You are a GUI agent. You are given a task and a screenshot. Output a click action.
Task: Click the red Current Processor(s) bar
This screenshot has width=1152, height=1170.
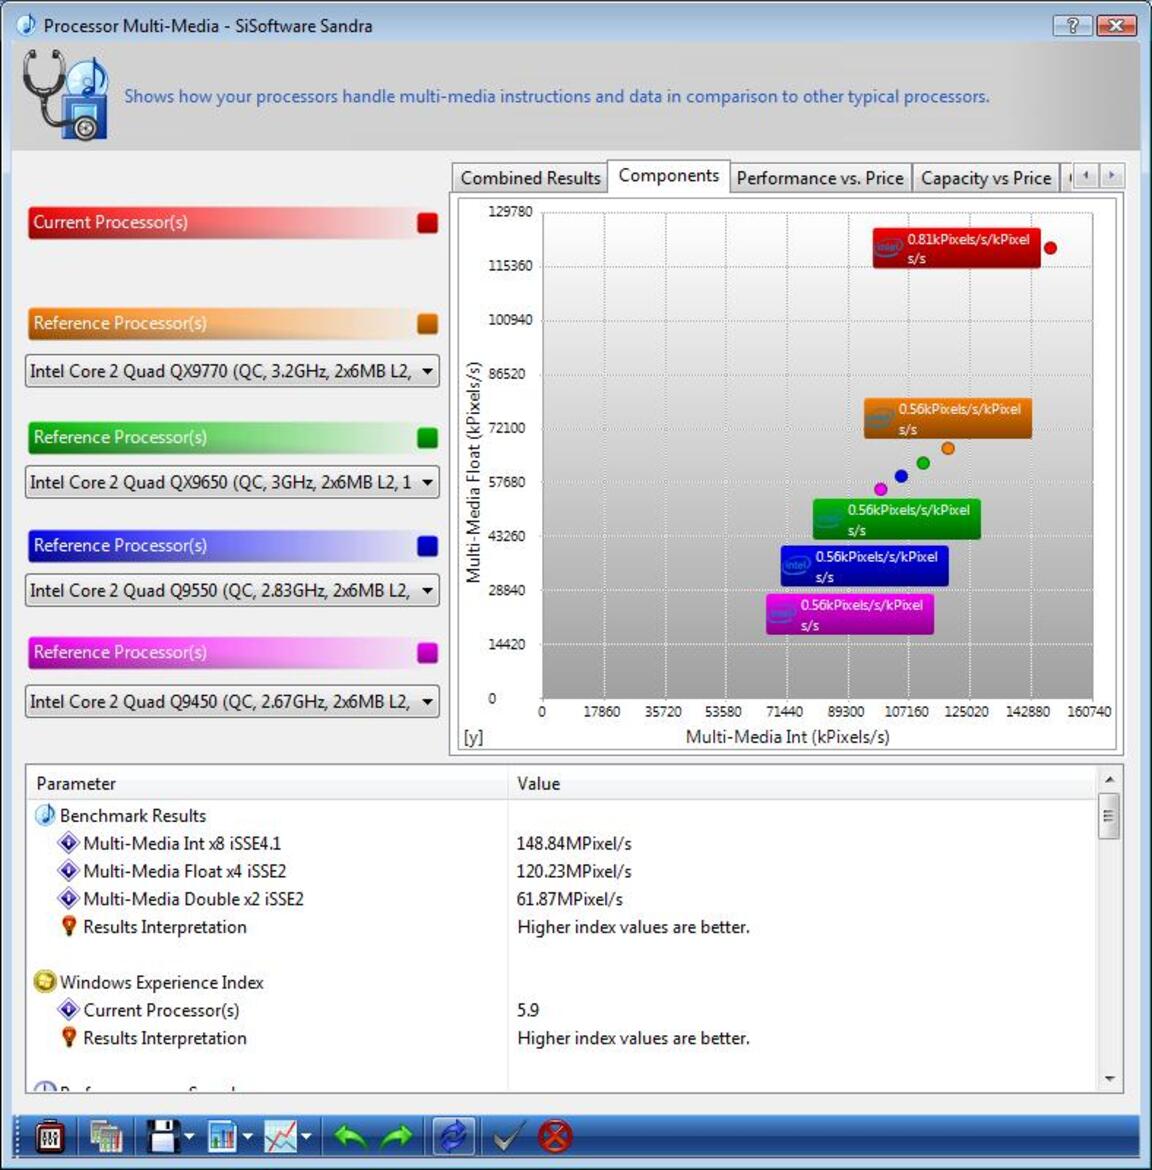click(x=222, y=222)
